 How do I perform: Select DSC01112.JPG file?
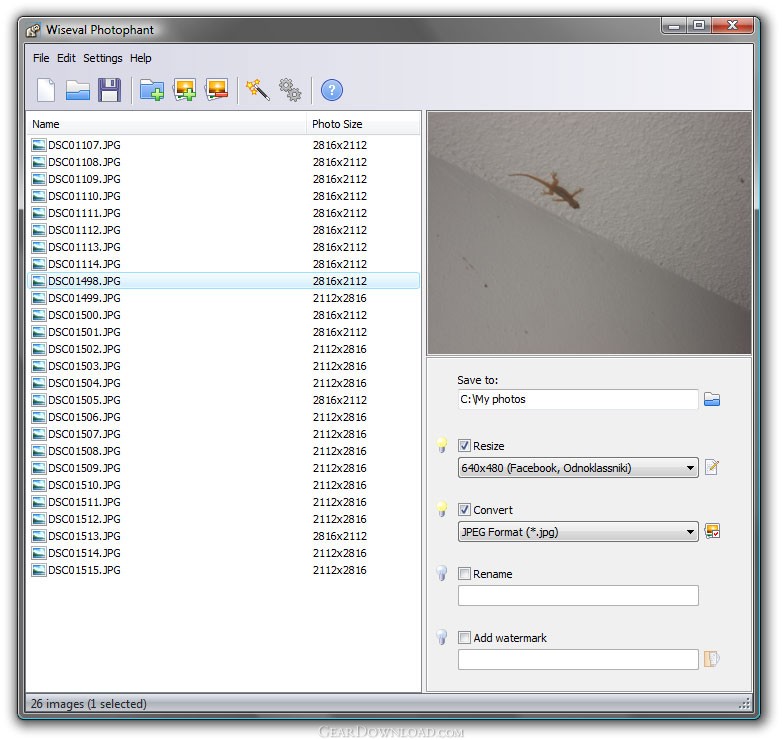point(223,230)
